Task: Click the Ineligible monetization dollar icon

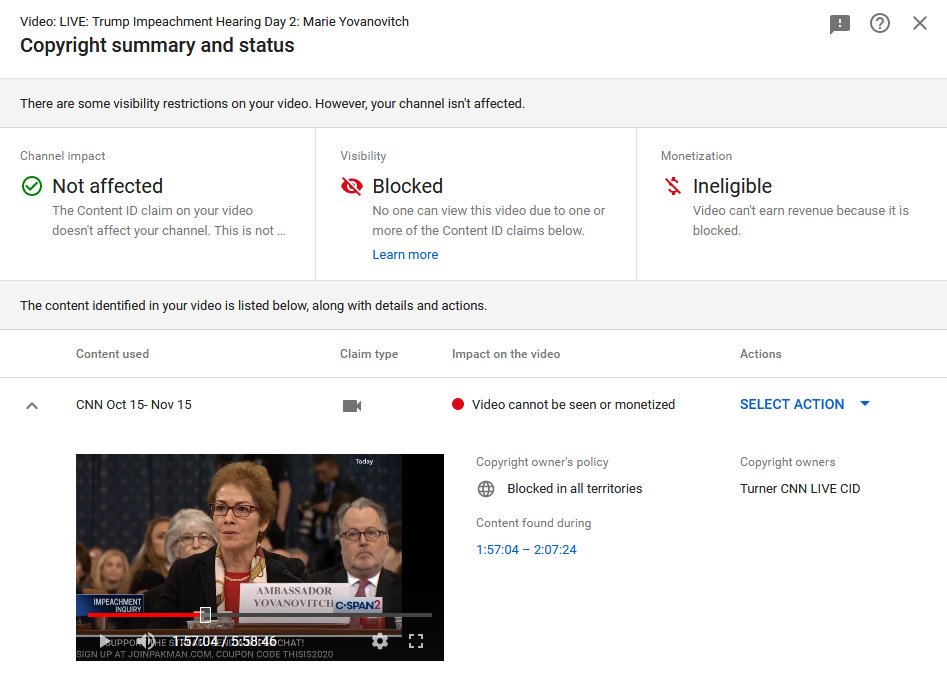Action: pyautogui.click(x=673, y=186)
